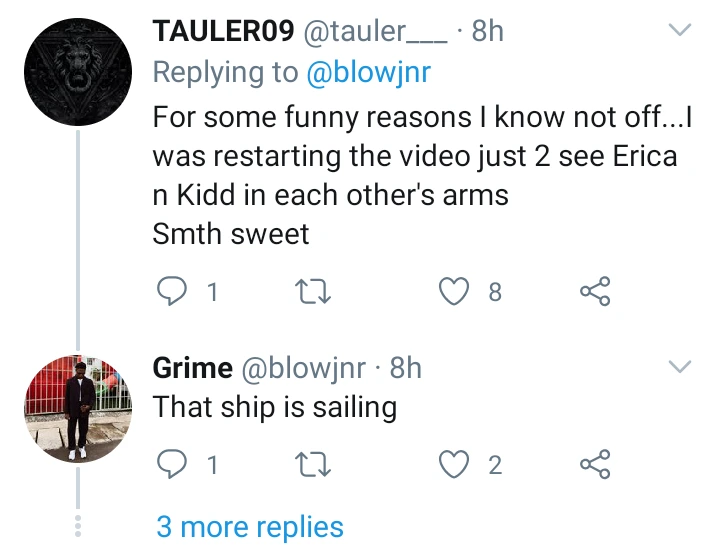Open Grime's profile name

192,368
